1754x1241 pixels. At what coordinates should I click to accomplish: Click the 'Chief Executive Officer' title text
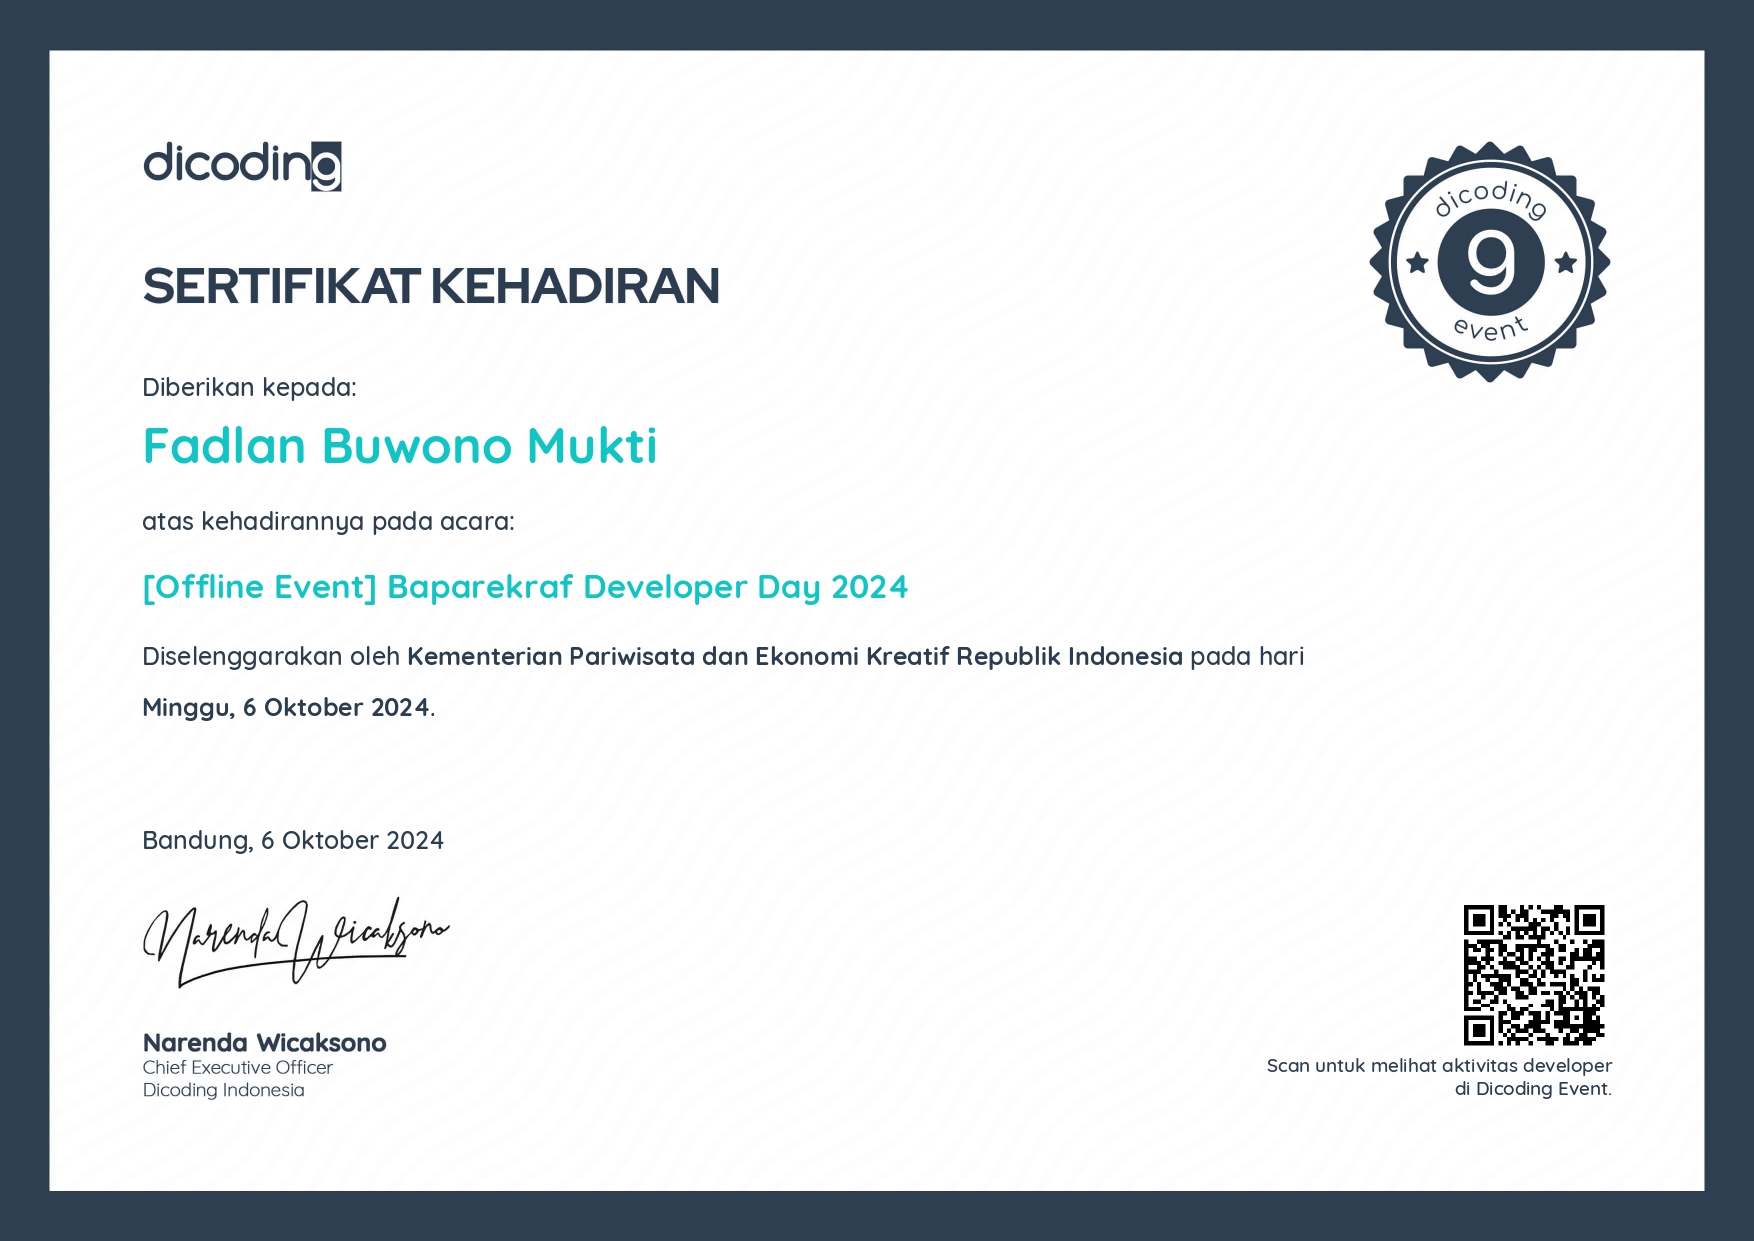(x=236, y=1068)
